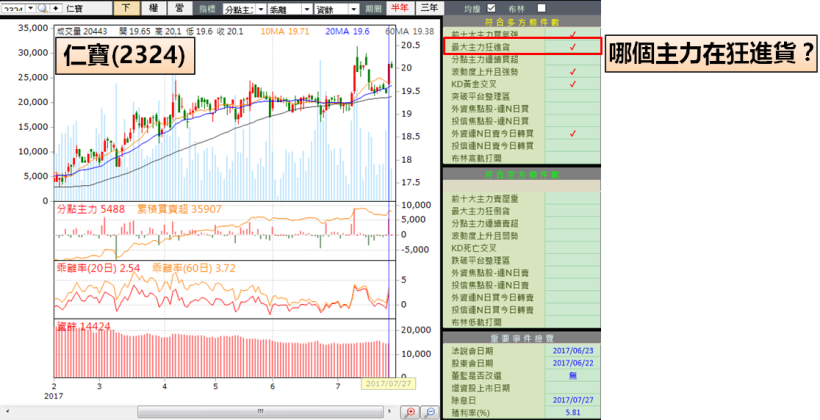
Task: Toggle the 均線 moving average checkbox
Action: (491, 8)
